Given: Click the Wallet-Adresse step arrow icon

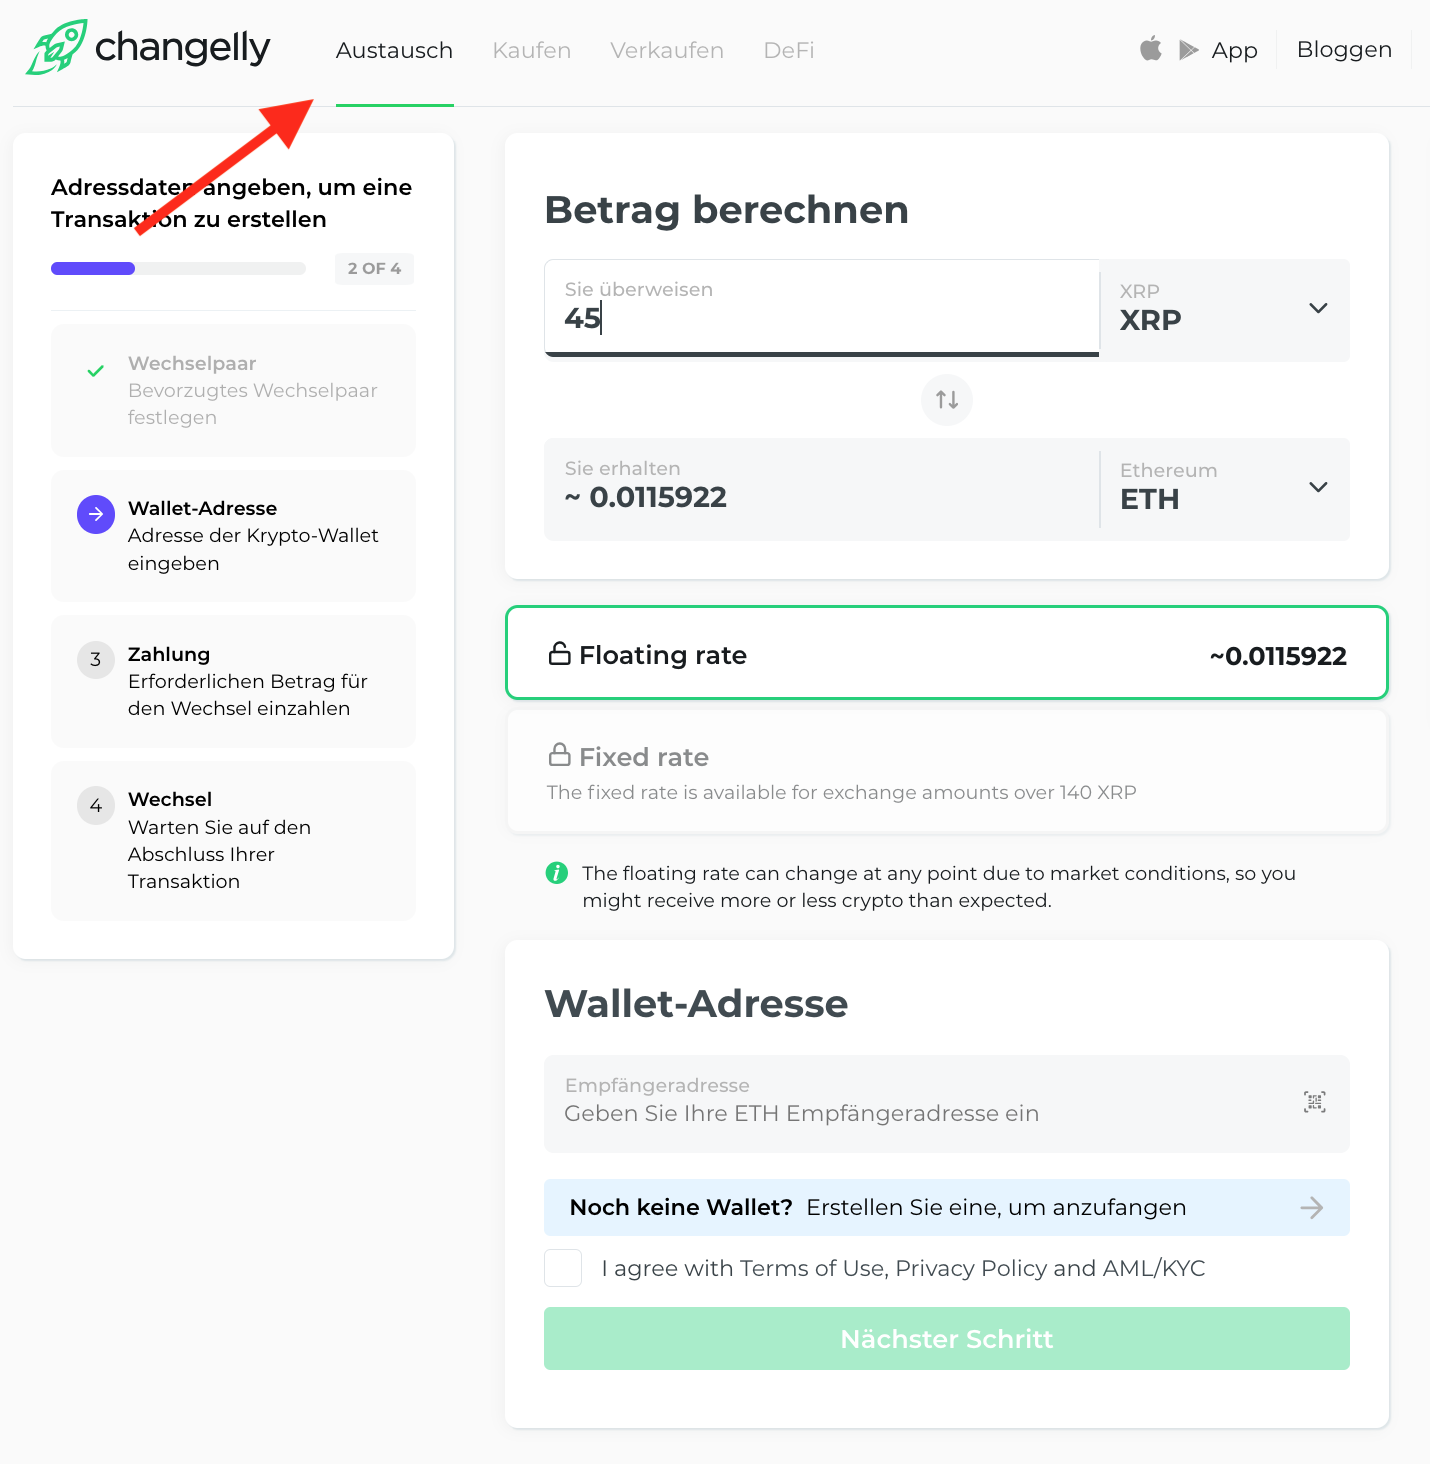Looking at the screenshot, I should click(x=96, y=514).
